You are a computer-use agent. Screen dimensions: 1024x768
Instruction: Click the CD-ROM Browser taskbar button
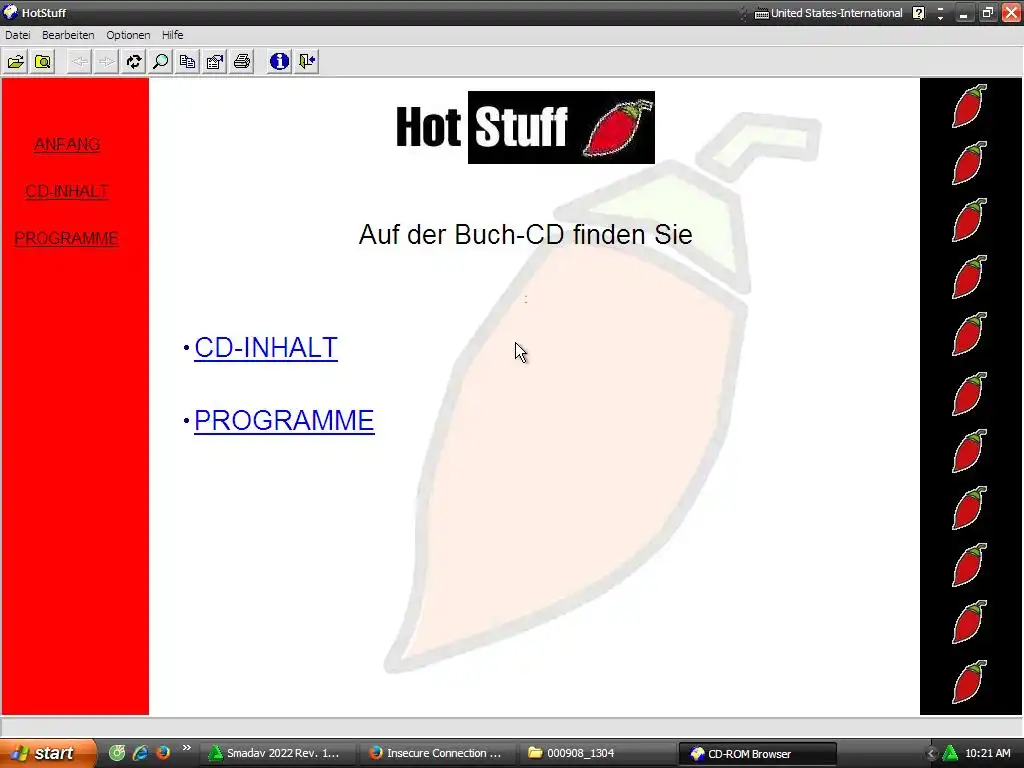[758, 753]
